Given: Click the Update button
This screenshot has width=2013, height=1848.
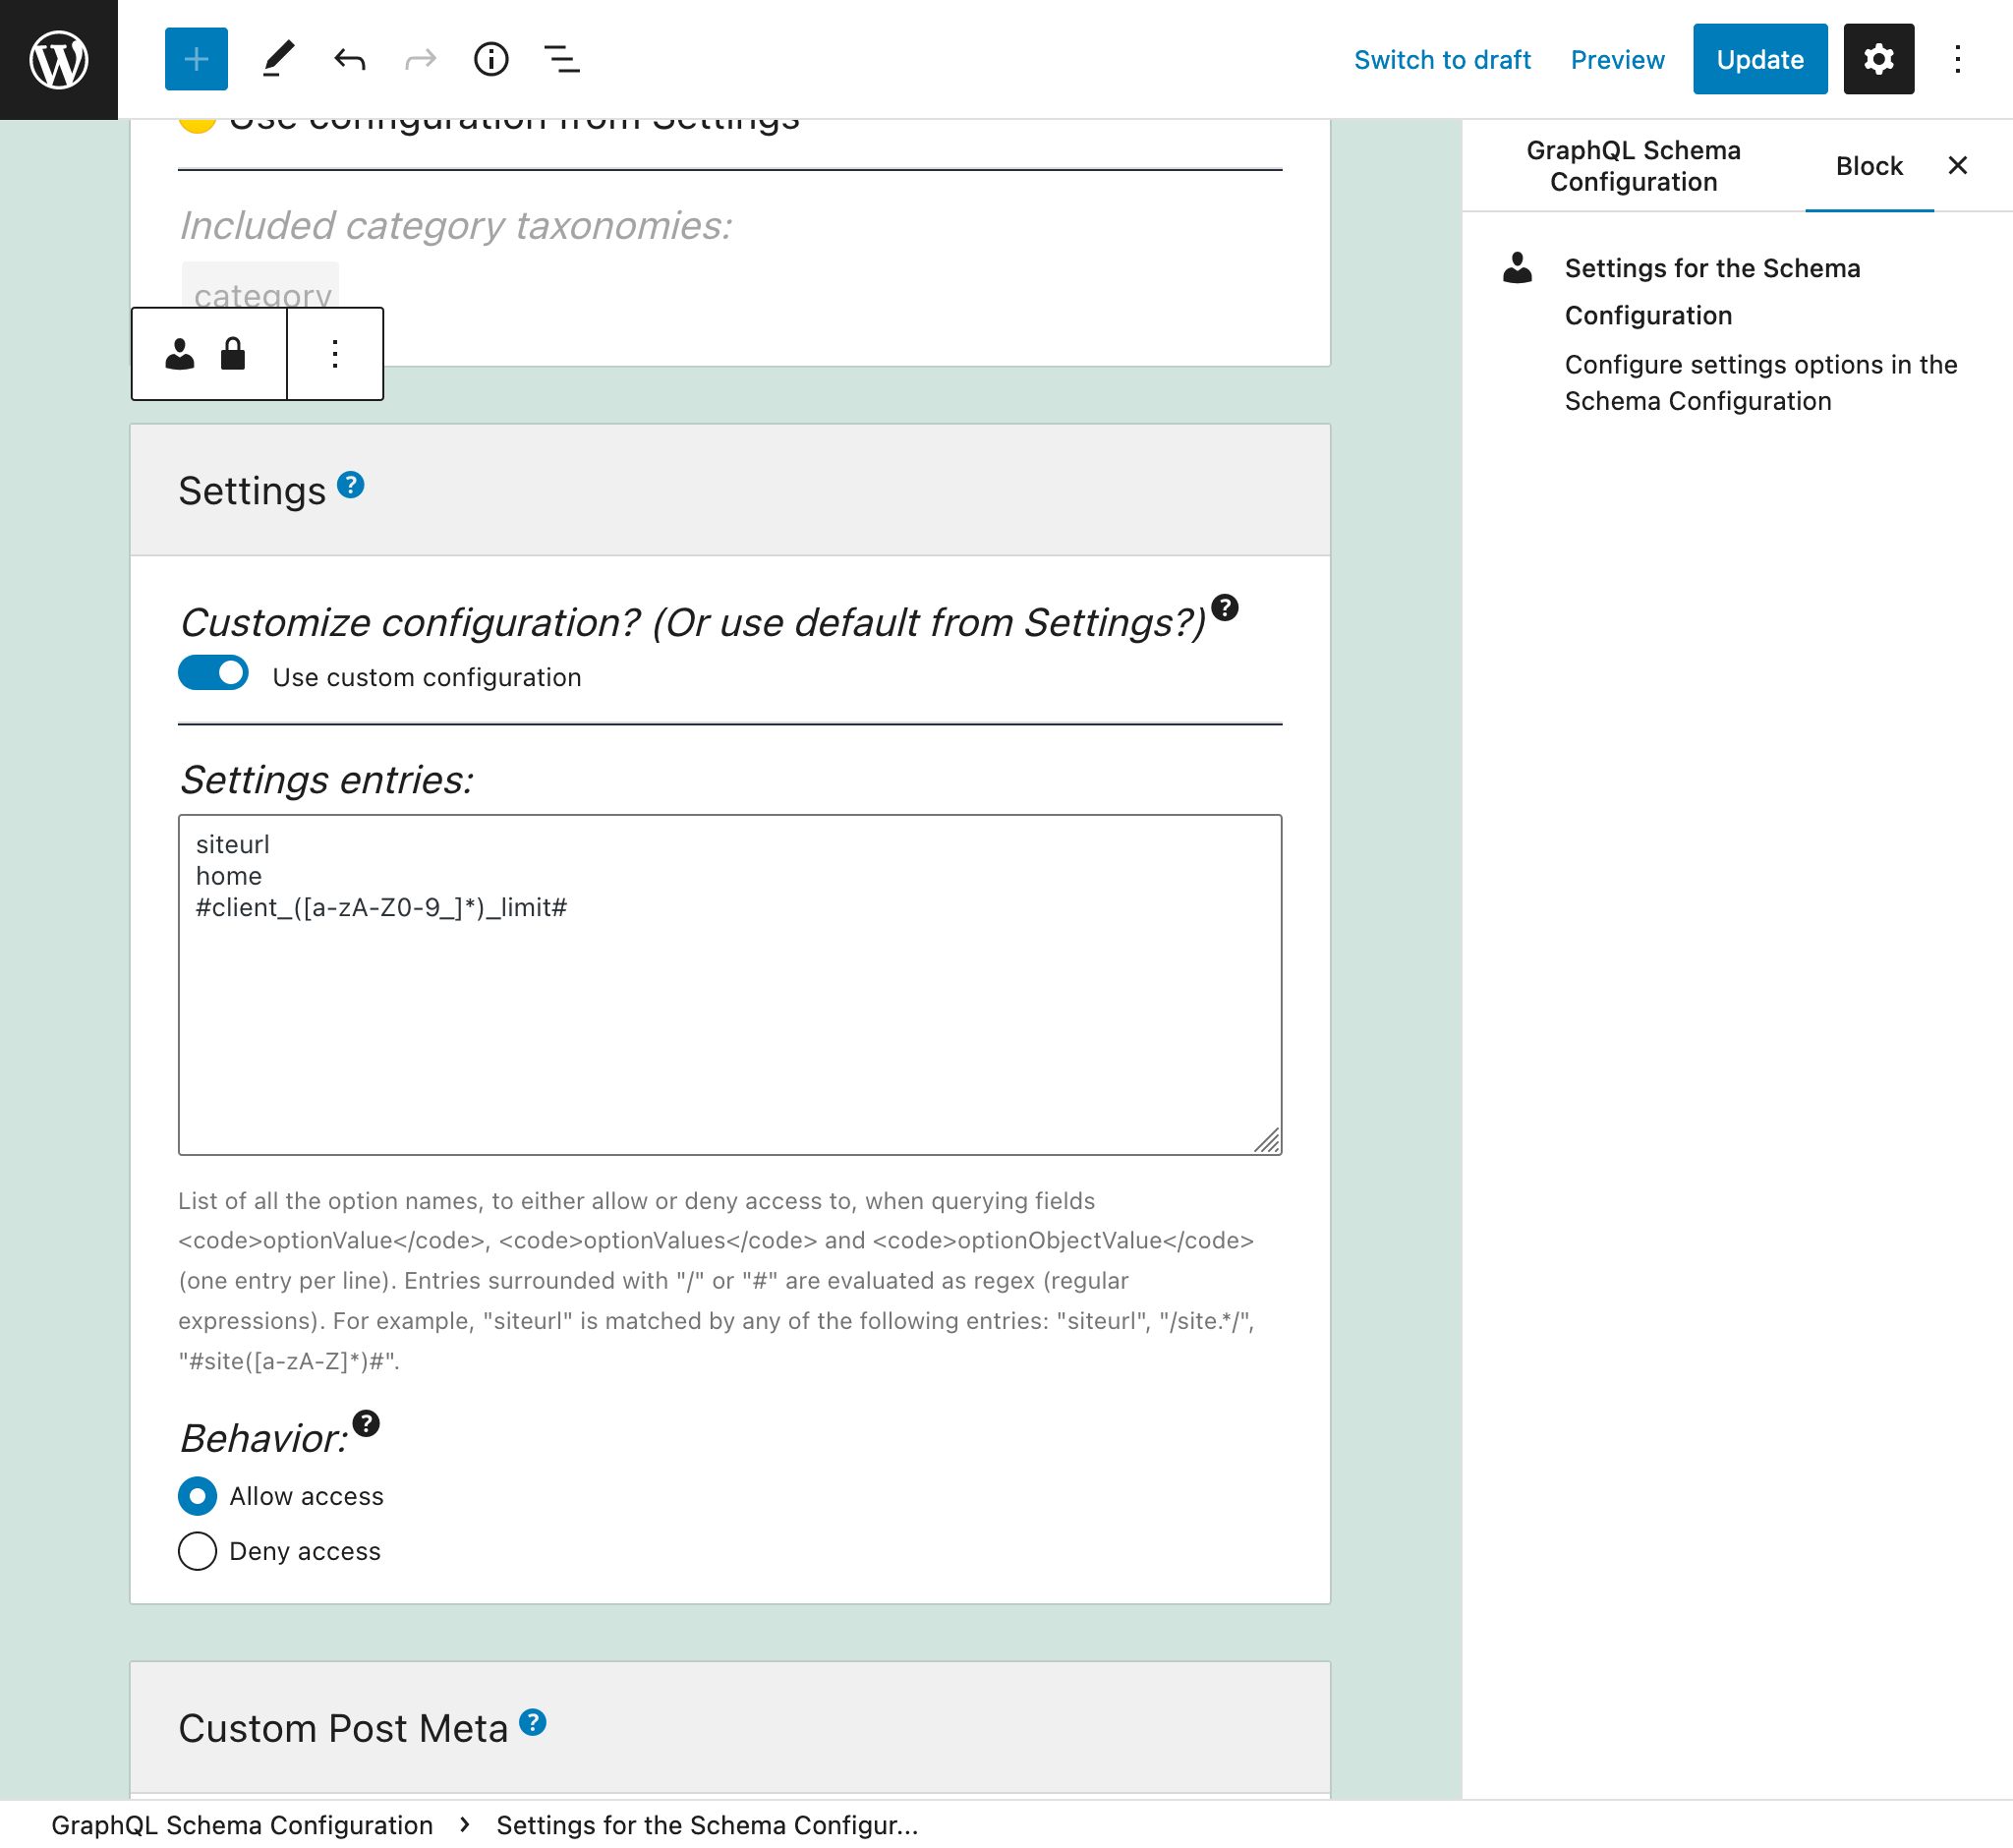Looking at the screenshot, I should click(1758, 58).
